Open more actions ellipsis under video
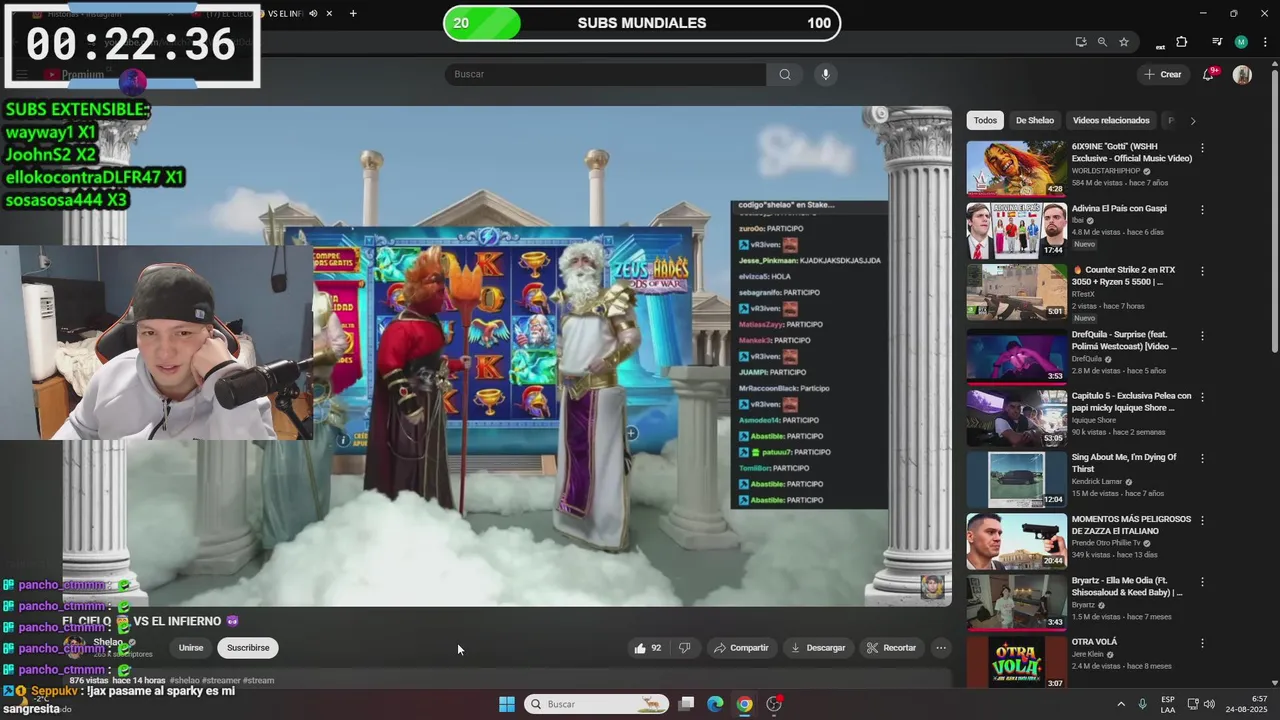The width and height of the screenshot is (1280, 720). click(x=941, y=648)
